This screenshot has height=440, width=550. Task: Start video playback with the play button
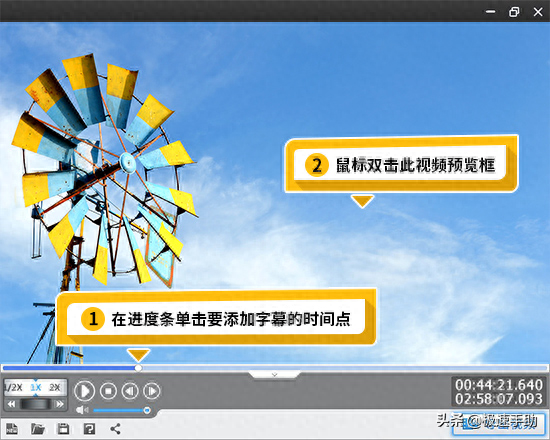click(x=85, y=391)
